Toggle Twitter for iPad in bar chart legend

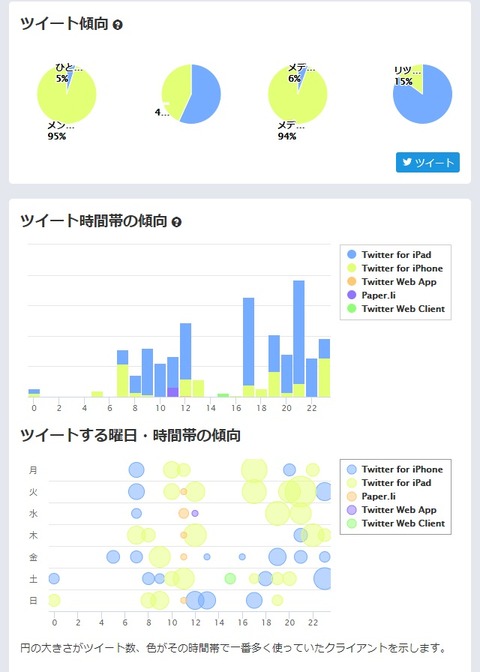pyautogui.click(x=389, y=255)
